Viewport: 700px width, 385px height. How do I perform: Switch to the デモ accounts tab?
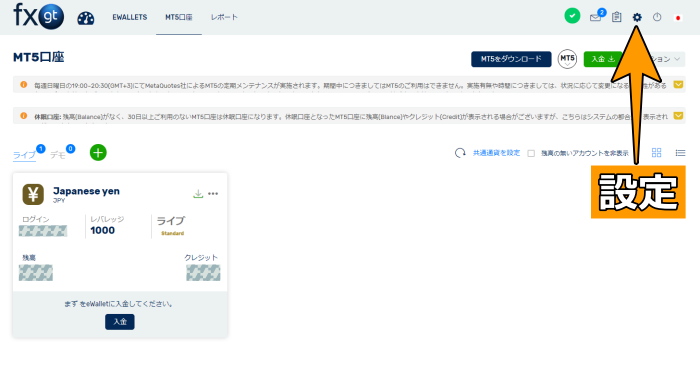click(58, 155)
